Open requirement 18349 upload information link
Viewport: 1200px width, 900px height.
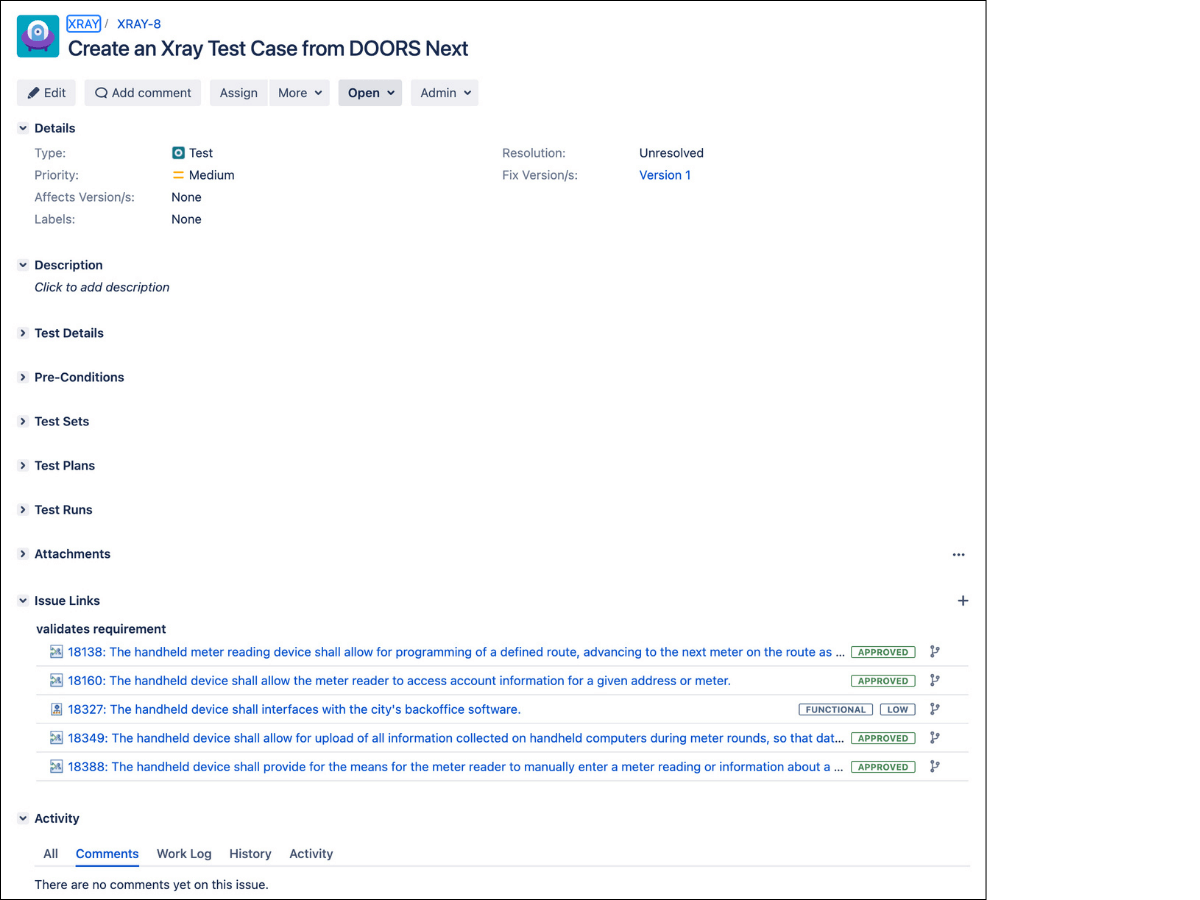point(456,738)
